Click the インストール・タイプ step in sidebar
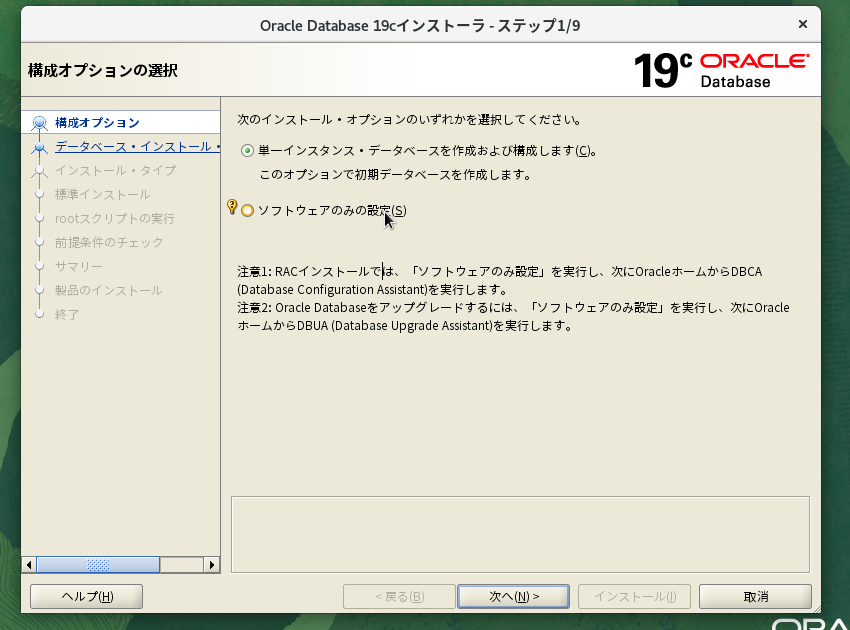This screenshot has width=850, height=630. click(x=115, y=170)
